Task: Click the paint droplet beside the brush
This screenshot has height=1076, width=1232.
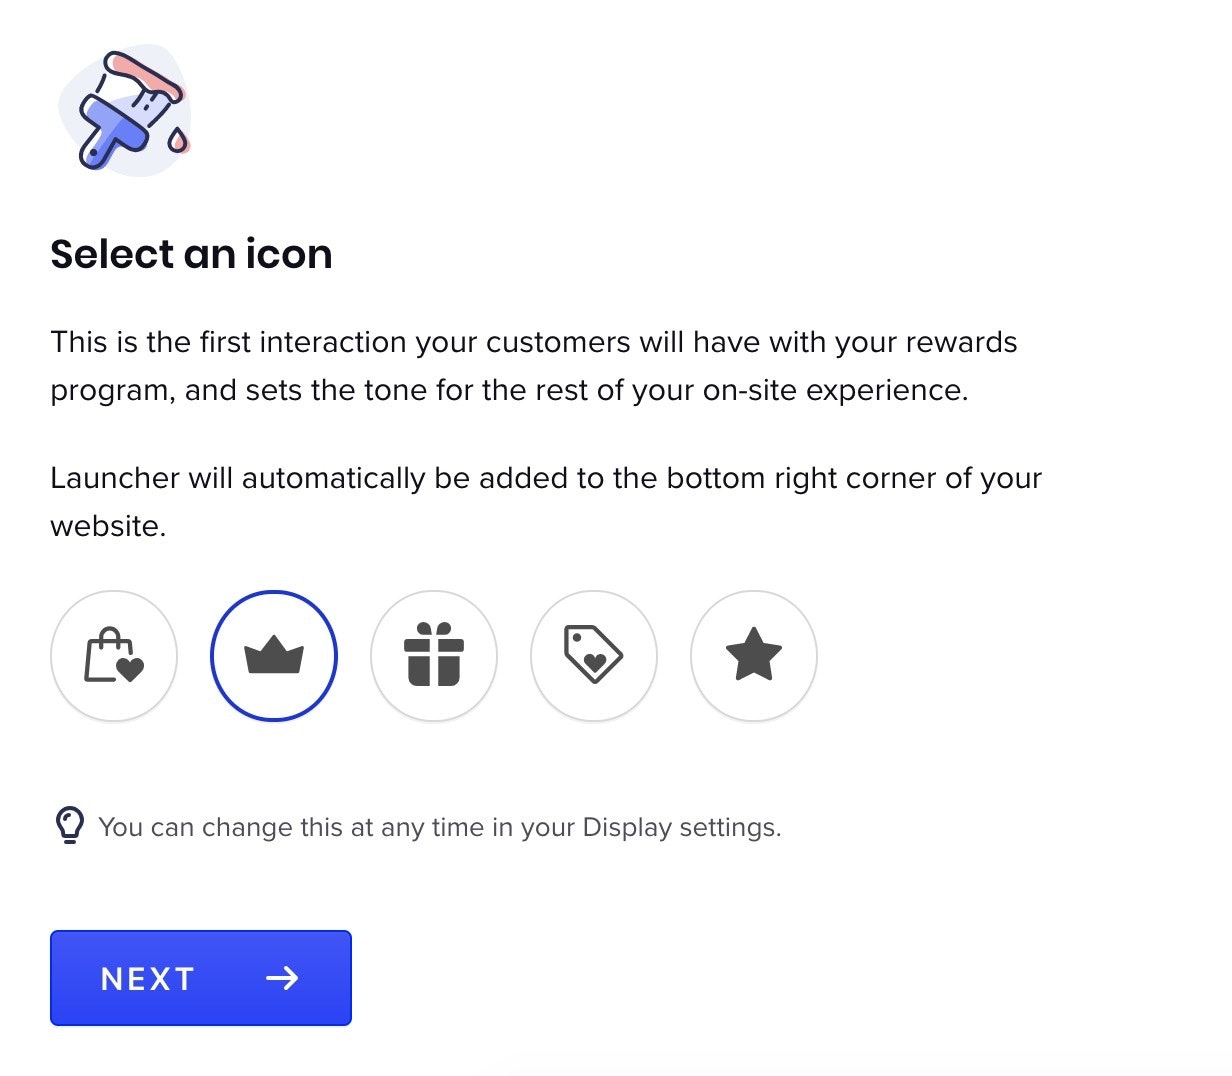Action: point(178,140)
